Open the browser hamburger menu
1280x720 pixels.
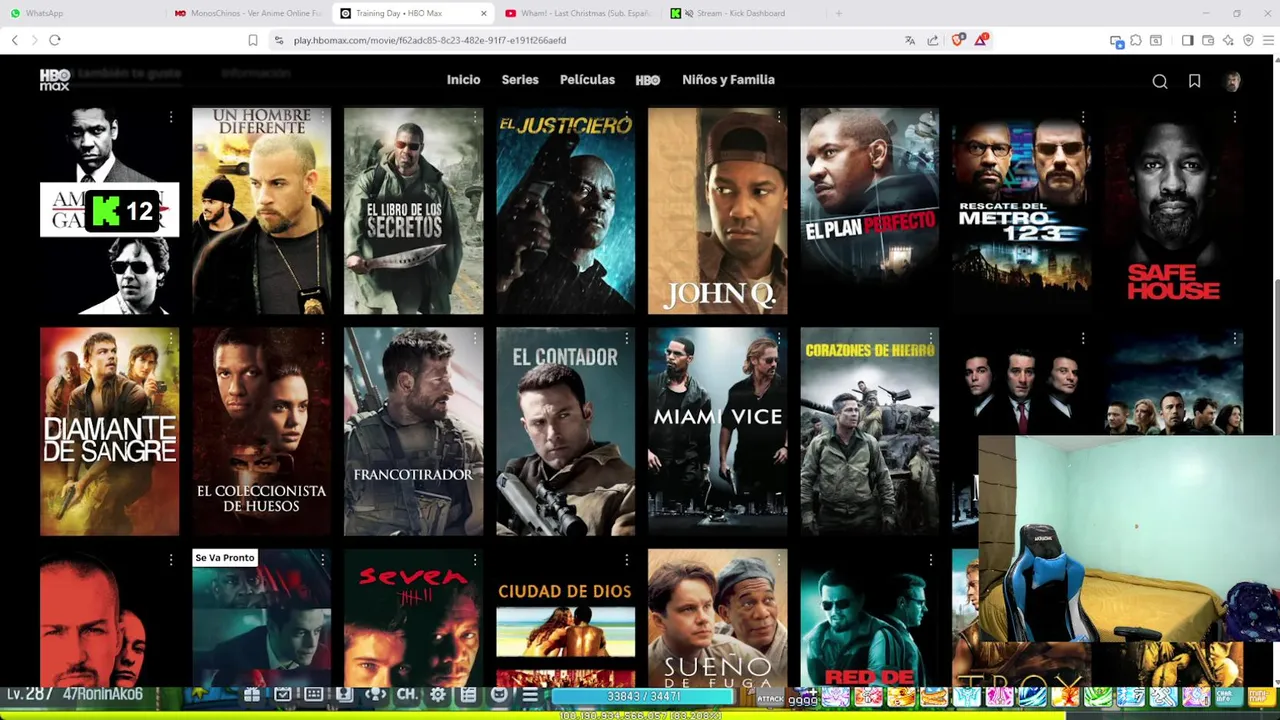coord(1268,40)
